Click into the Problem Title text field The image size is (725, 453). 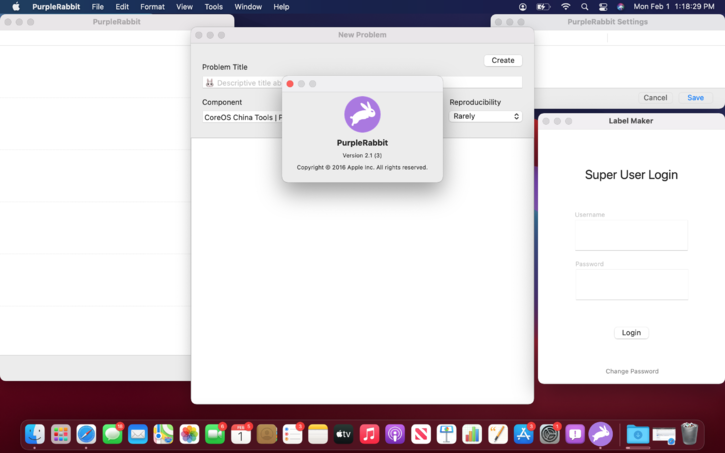tap(362, 83)
